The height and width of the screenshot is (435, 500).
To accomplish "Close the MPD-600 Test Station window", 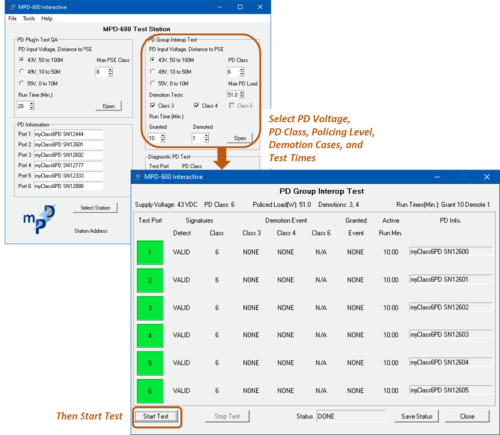I will click(260, 7).
